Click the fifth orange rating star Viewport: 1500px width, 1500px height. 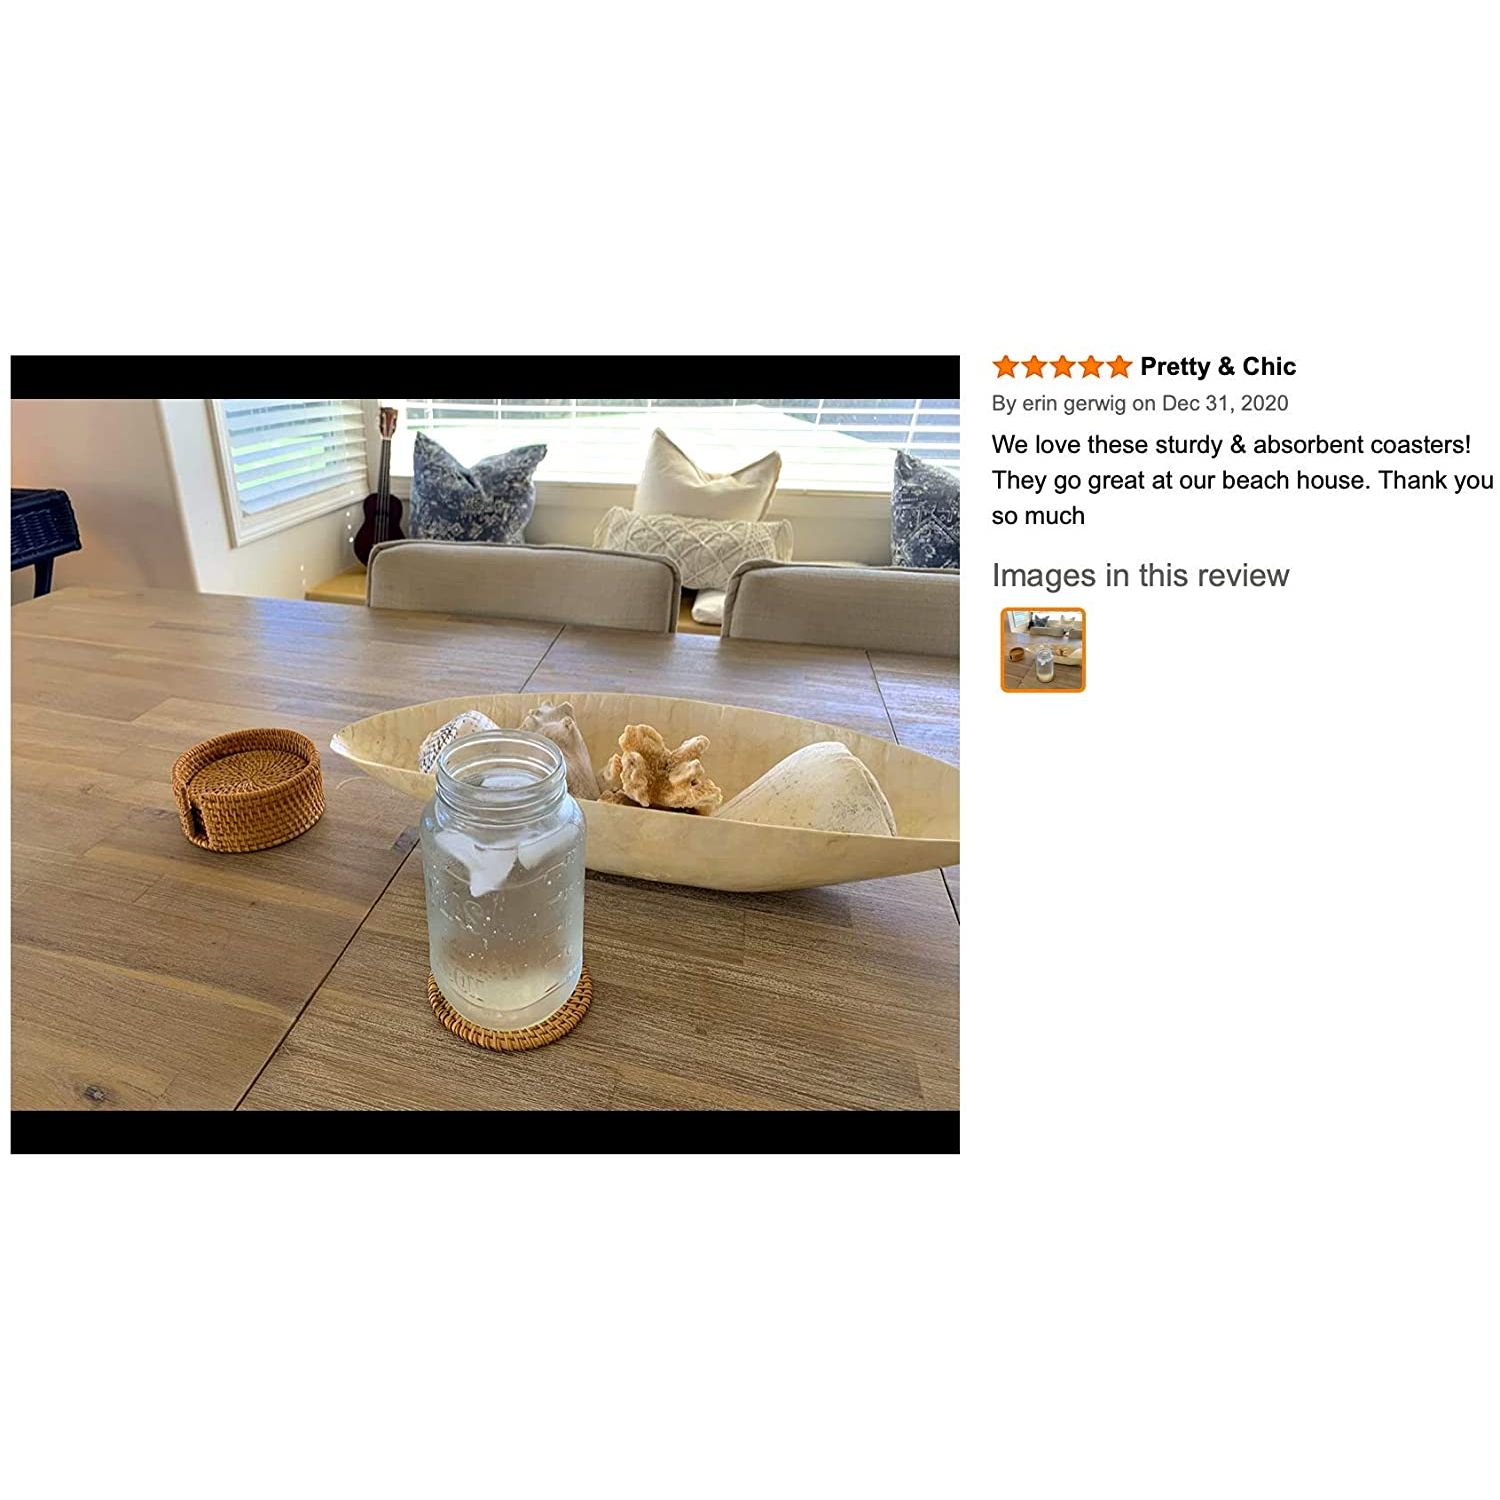point(1118,367)
